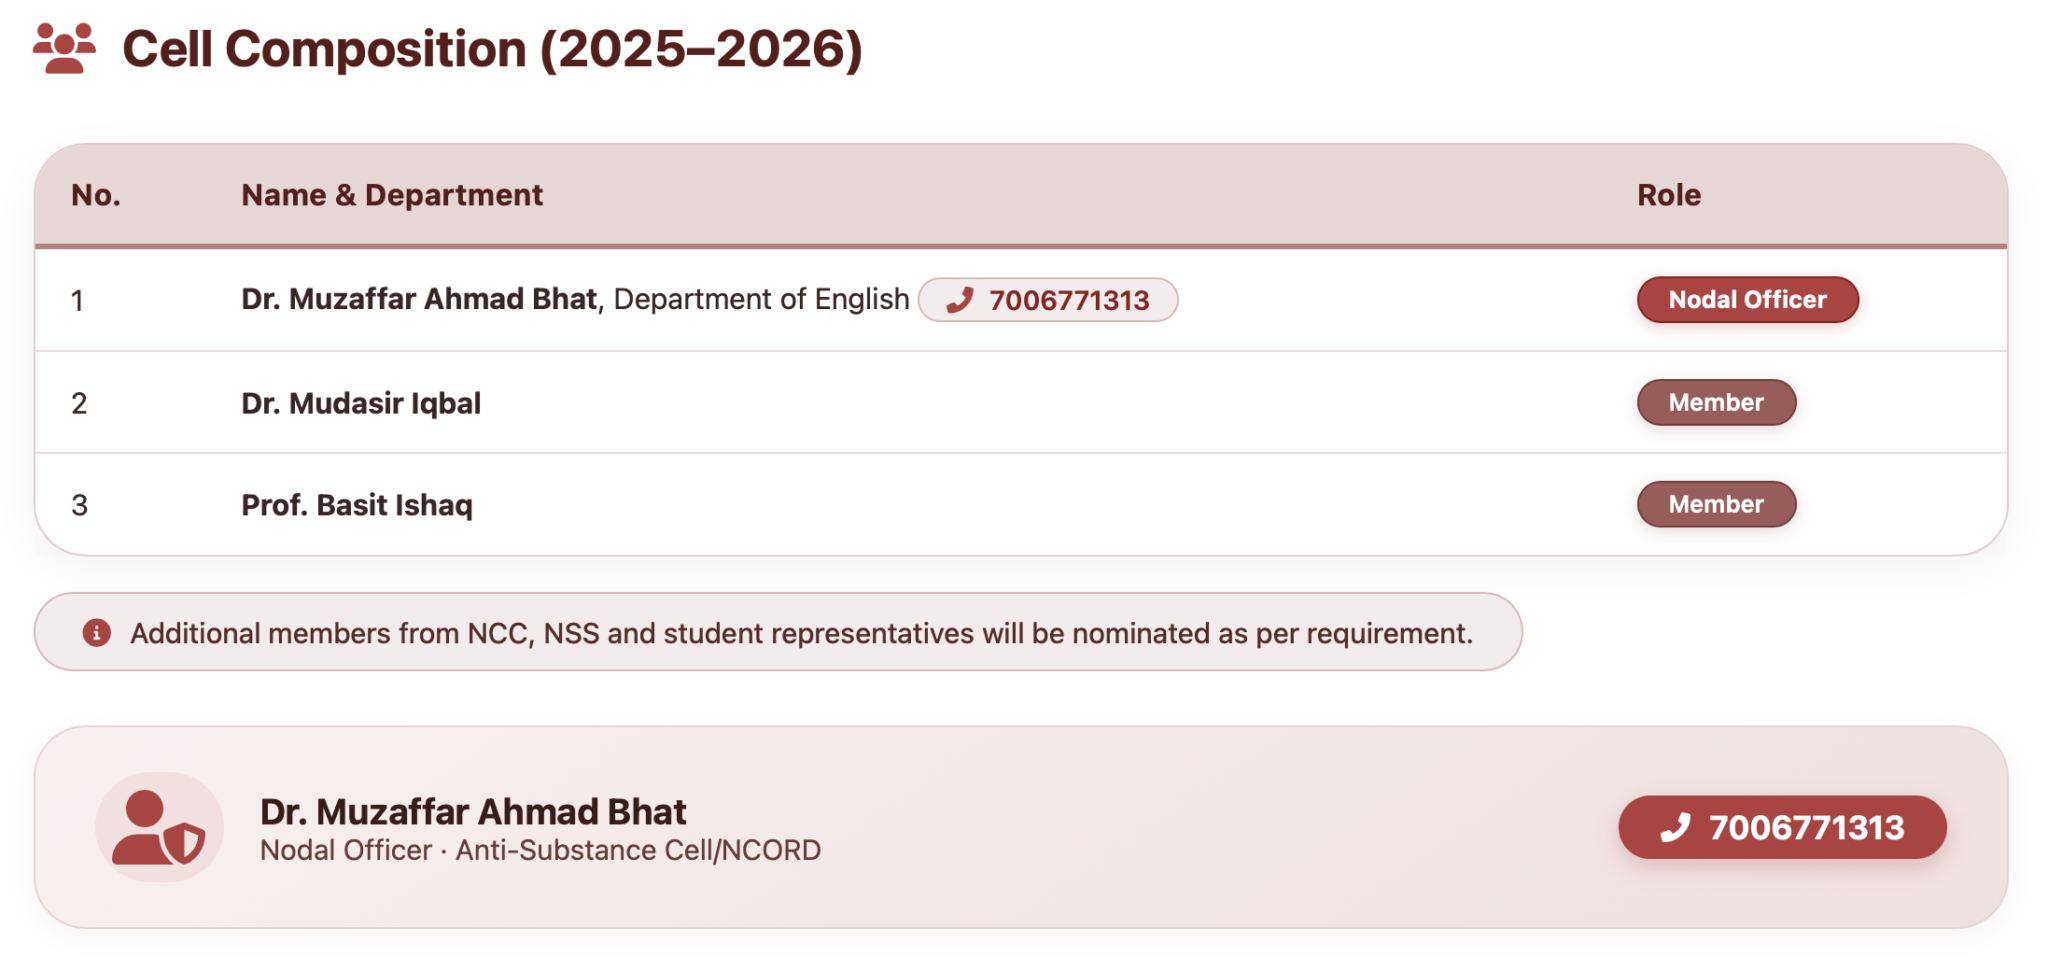This screenshot has width=2048, height=971.
Task: Click Dr. Muzaffar Ahmad Bhat name in the table
Action: tap(420, 299)
